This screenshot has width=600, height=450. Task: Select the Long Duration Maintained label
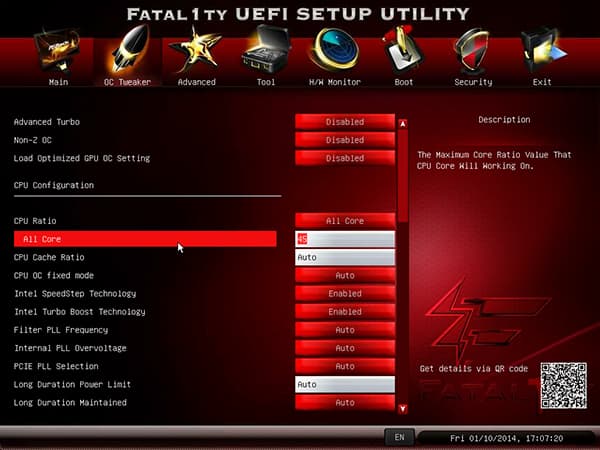pos(70,403)
